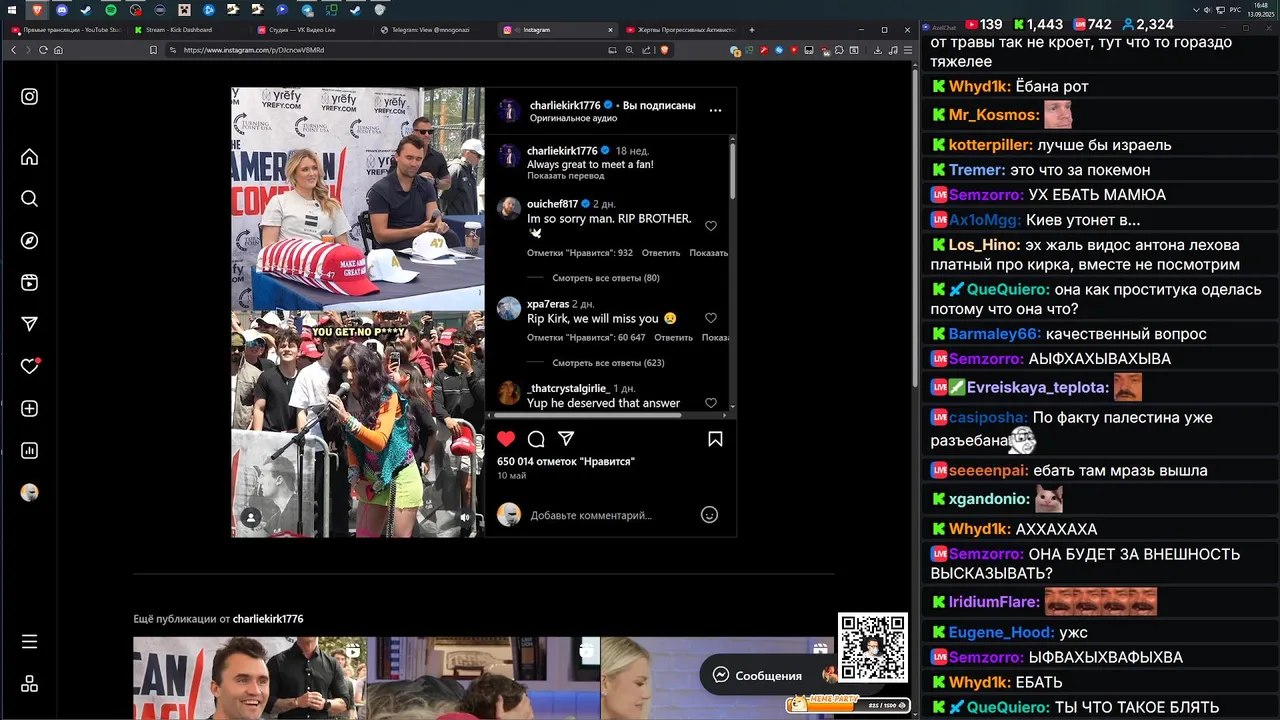Screen dimensions: 1280x720
Task: Open Instagram Search magnifier icon
Action: point(29,199)
